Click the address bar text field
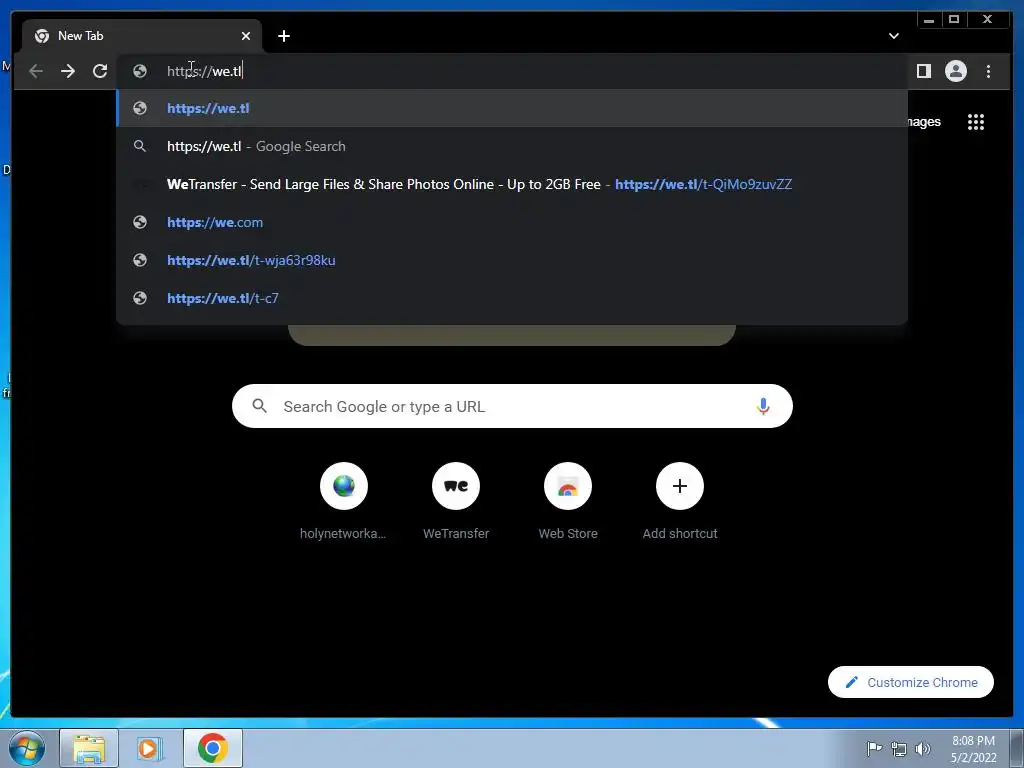1024x768 pixels. tap(512, 71)
